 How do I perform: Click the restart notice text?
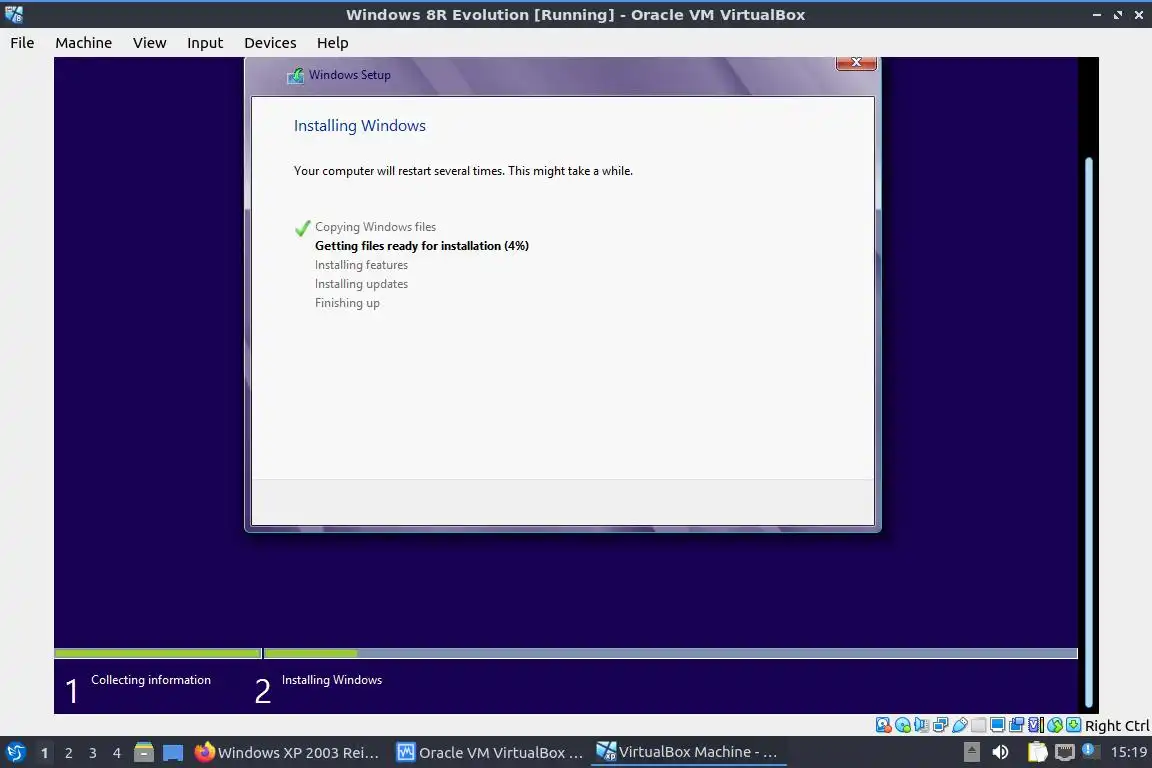tap(463, 171)
